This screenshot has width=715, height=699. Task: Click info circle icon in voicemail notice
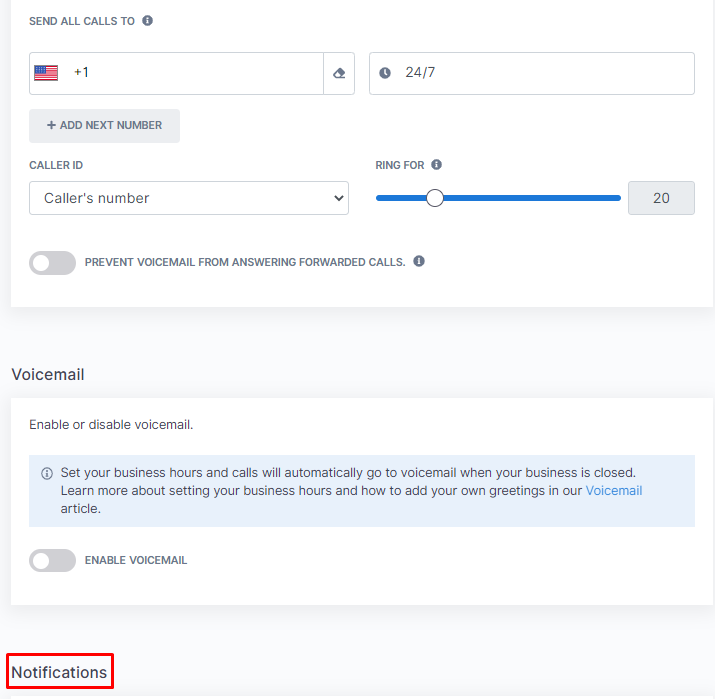point(47,473)
